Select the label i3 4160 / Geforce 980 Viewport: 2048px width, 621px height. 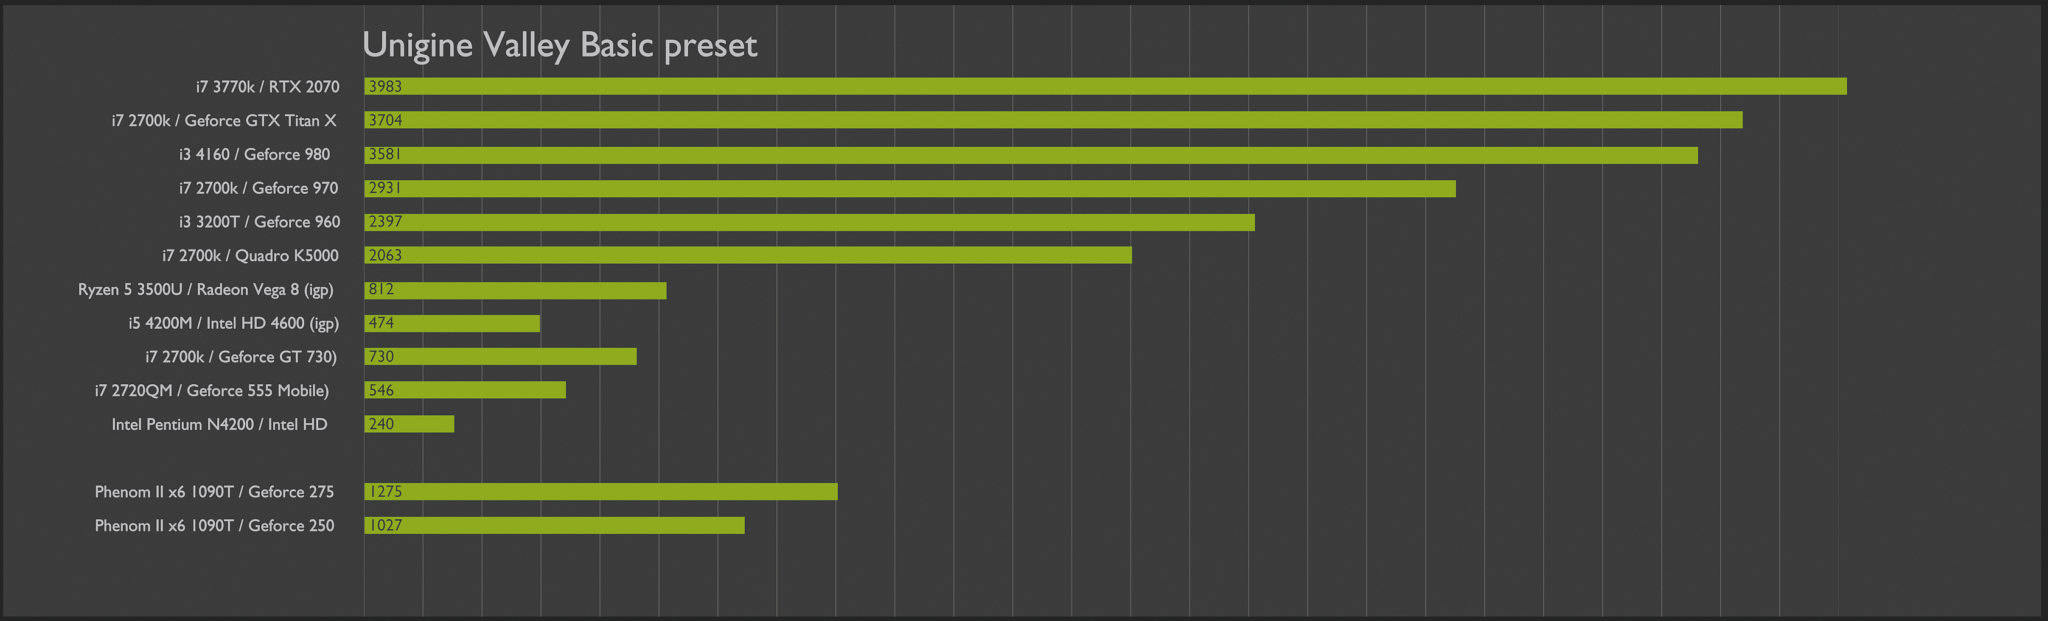[x=255, y=155]
